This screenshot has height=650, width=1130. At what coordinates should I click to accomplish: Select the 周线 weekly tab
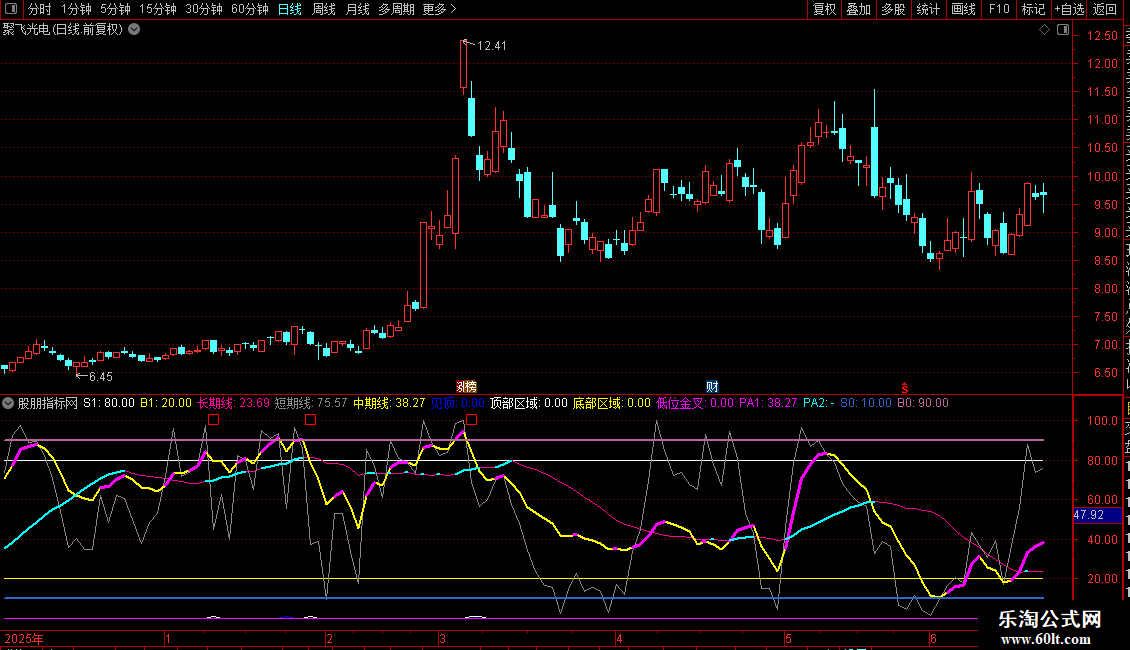coord(324,9)
